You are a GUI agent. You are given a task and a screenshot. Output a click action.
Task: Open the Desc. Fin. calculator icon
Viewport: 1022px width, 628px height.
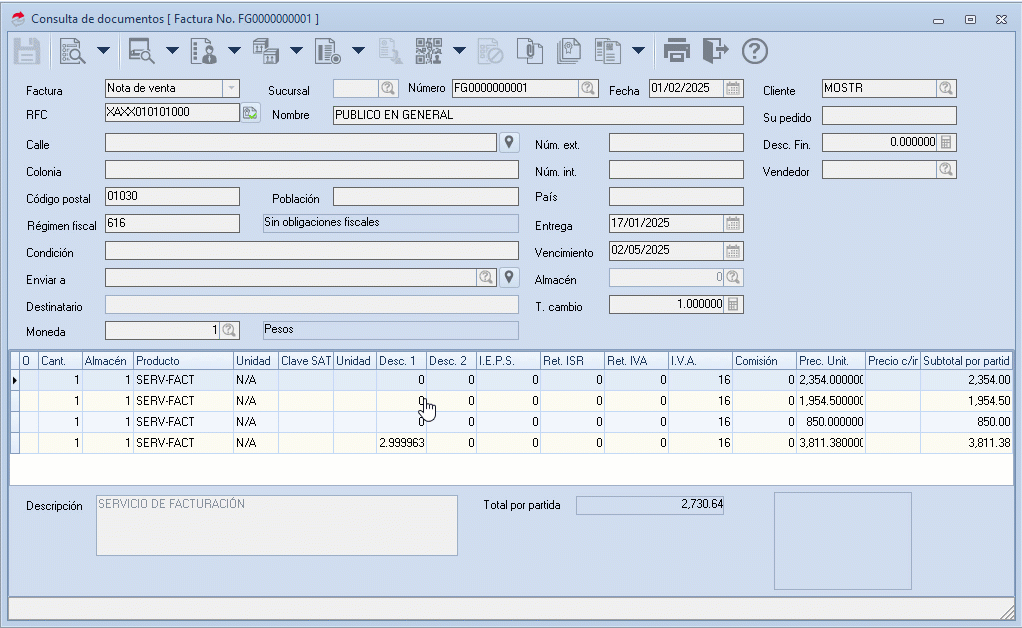(x=946, y=142)
